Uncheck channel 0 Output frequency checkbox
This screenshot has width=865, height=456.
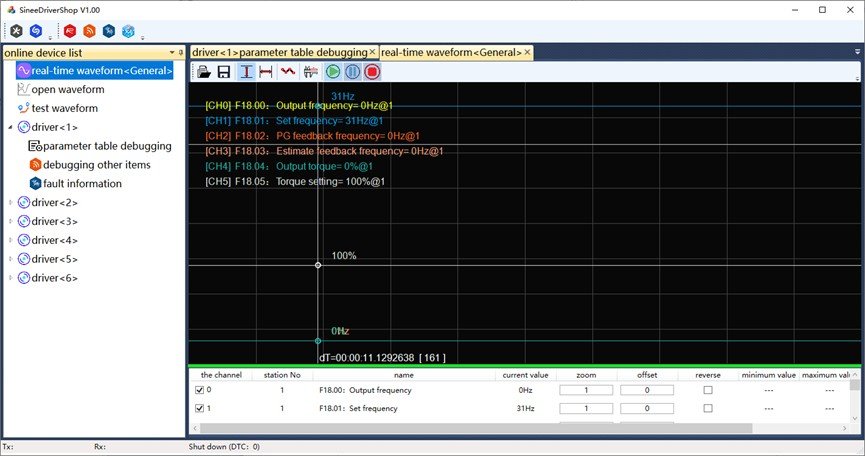point(200,390)
